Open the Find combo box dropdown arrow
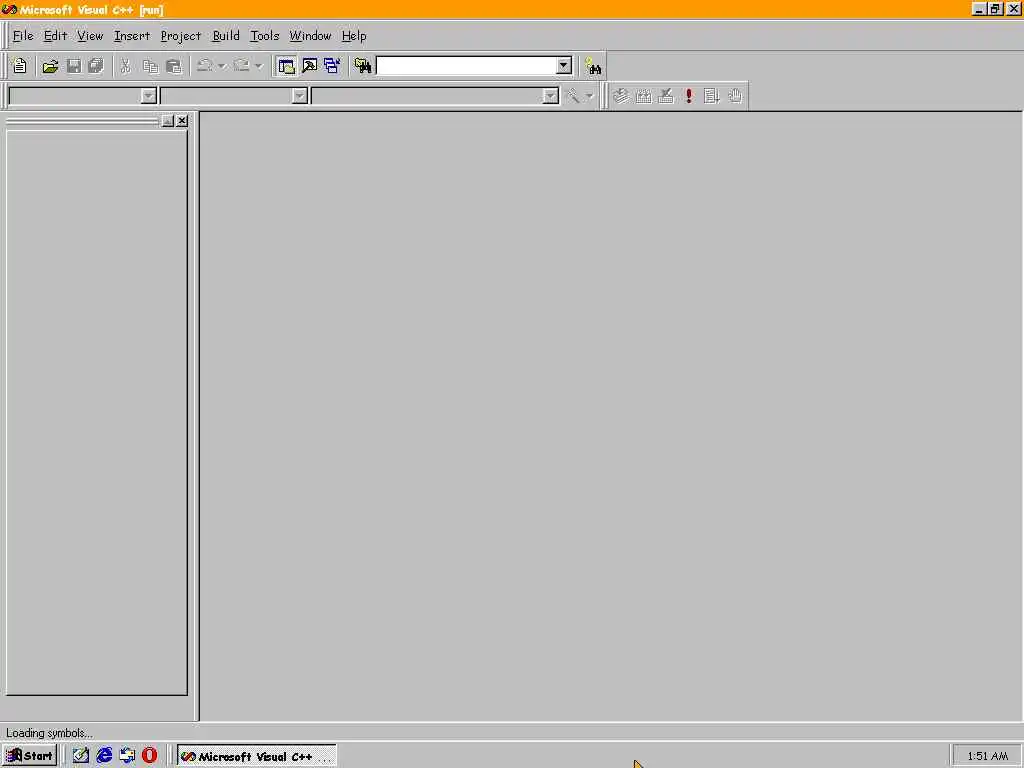Viewport: 1024px width, 768px height. click(564, 65)
